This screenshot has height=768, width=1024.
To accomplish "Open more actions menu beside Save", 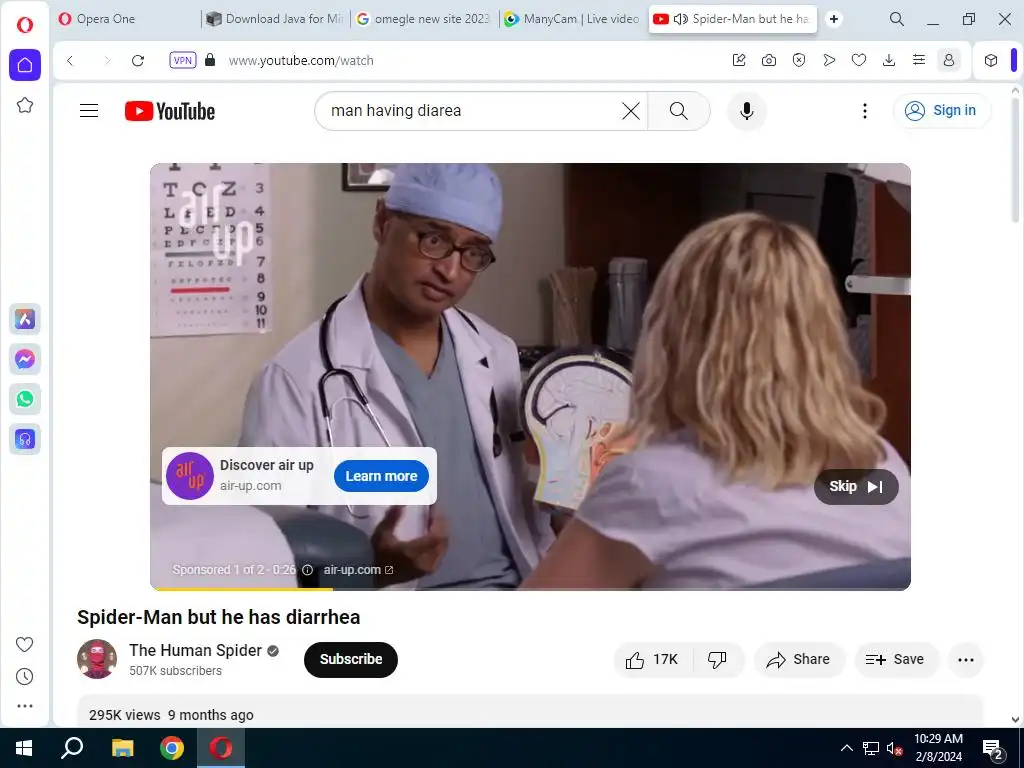I will (966, 660).
